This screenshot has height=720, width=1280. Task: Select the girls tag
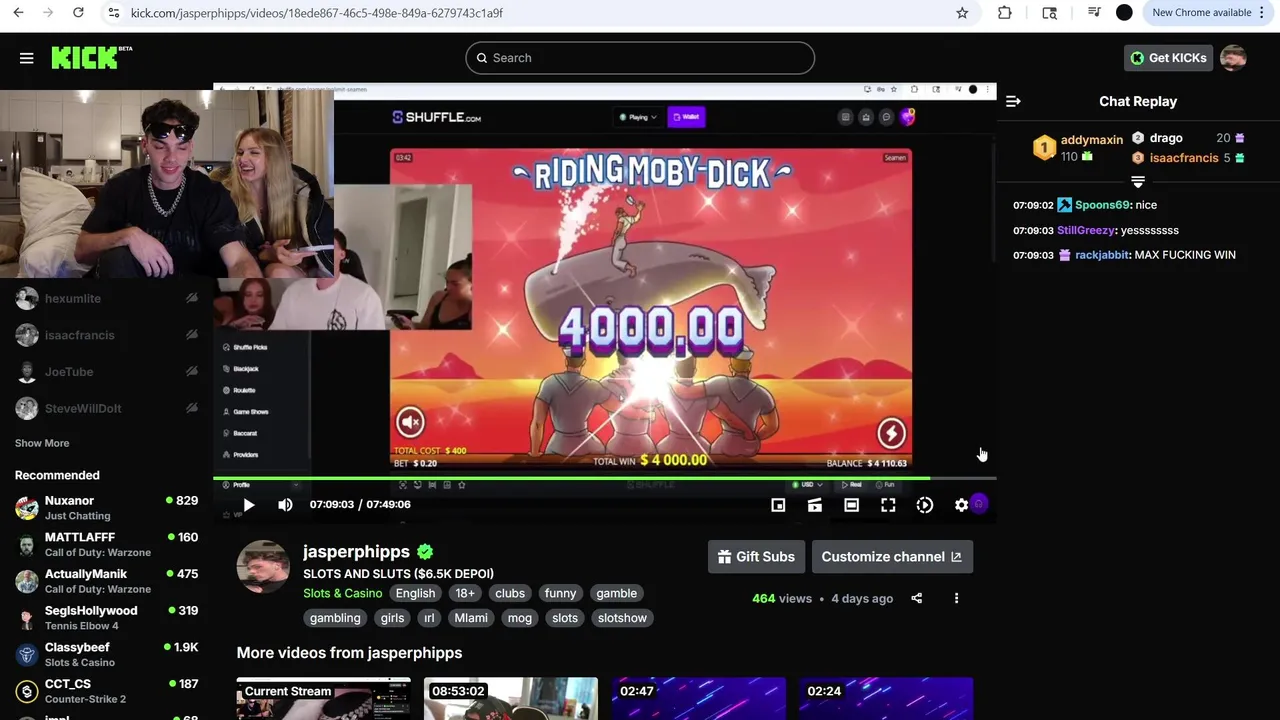point(392,618)
